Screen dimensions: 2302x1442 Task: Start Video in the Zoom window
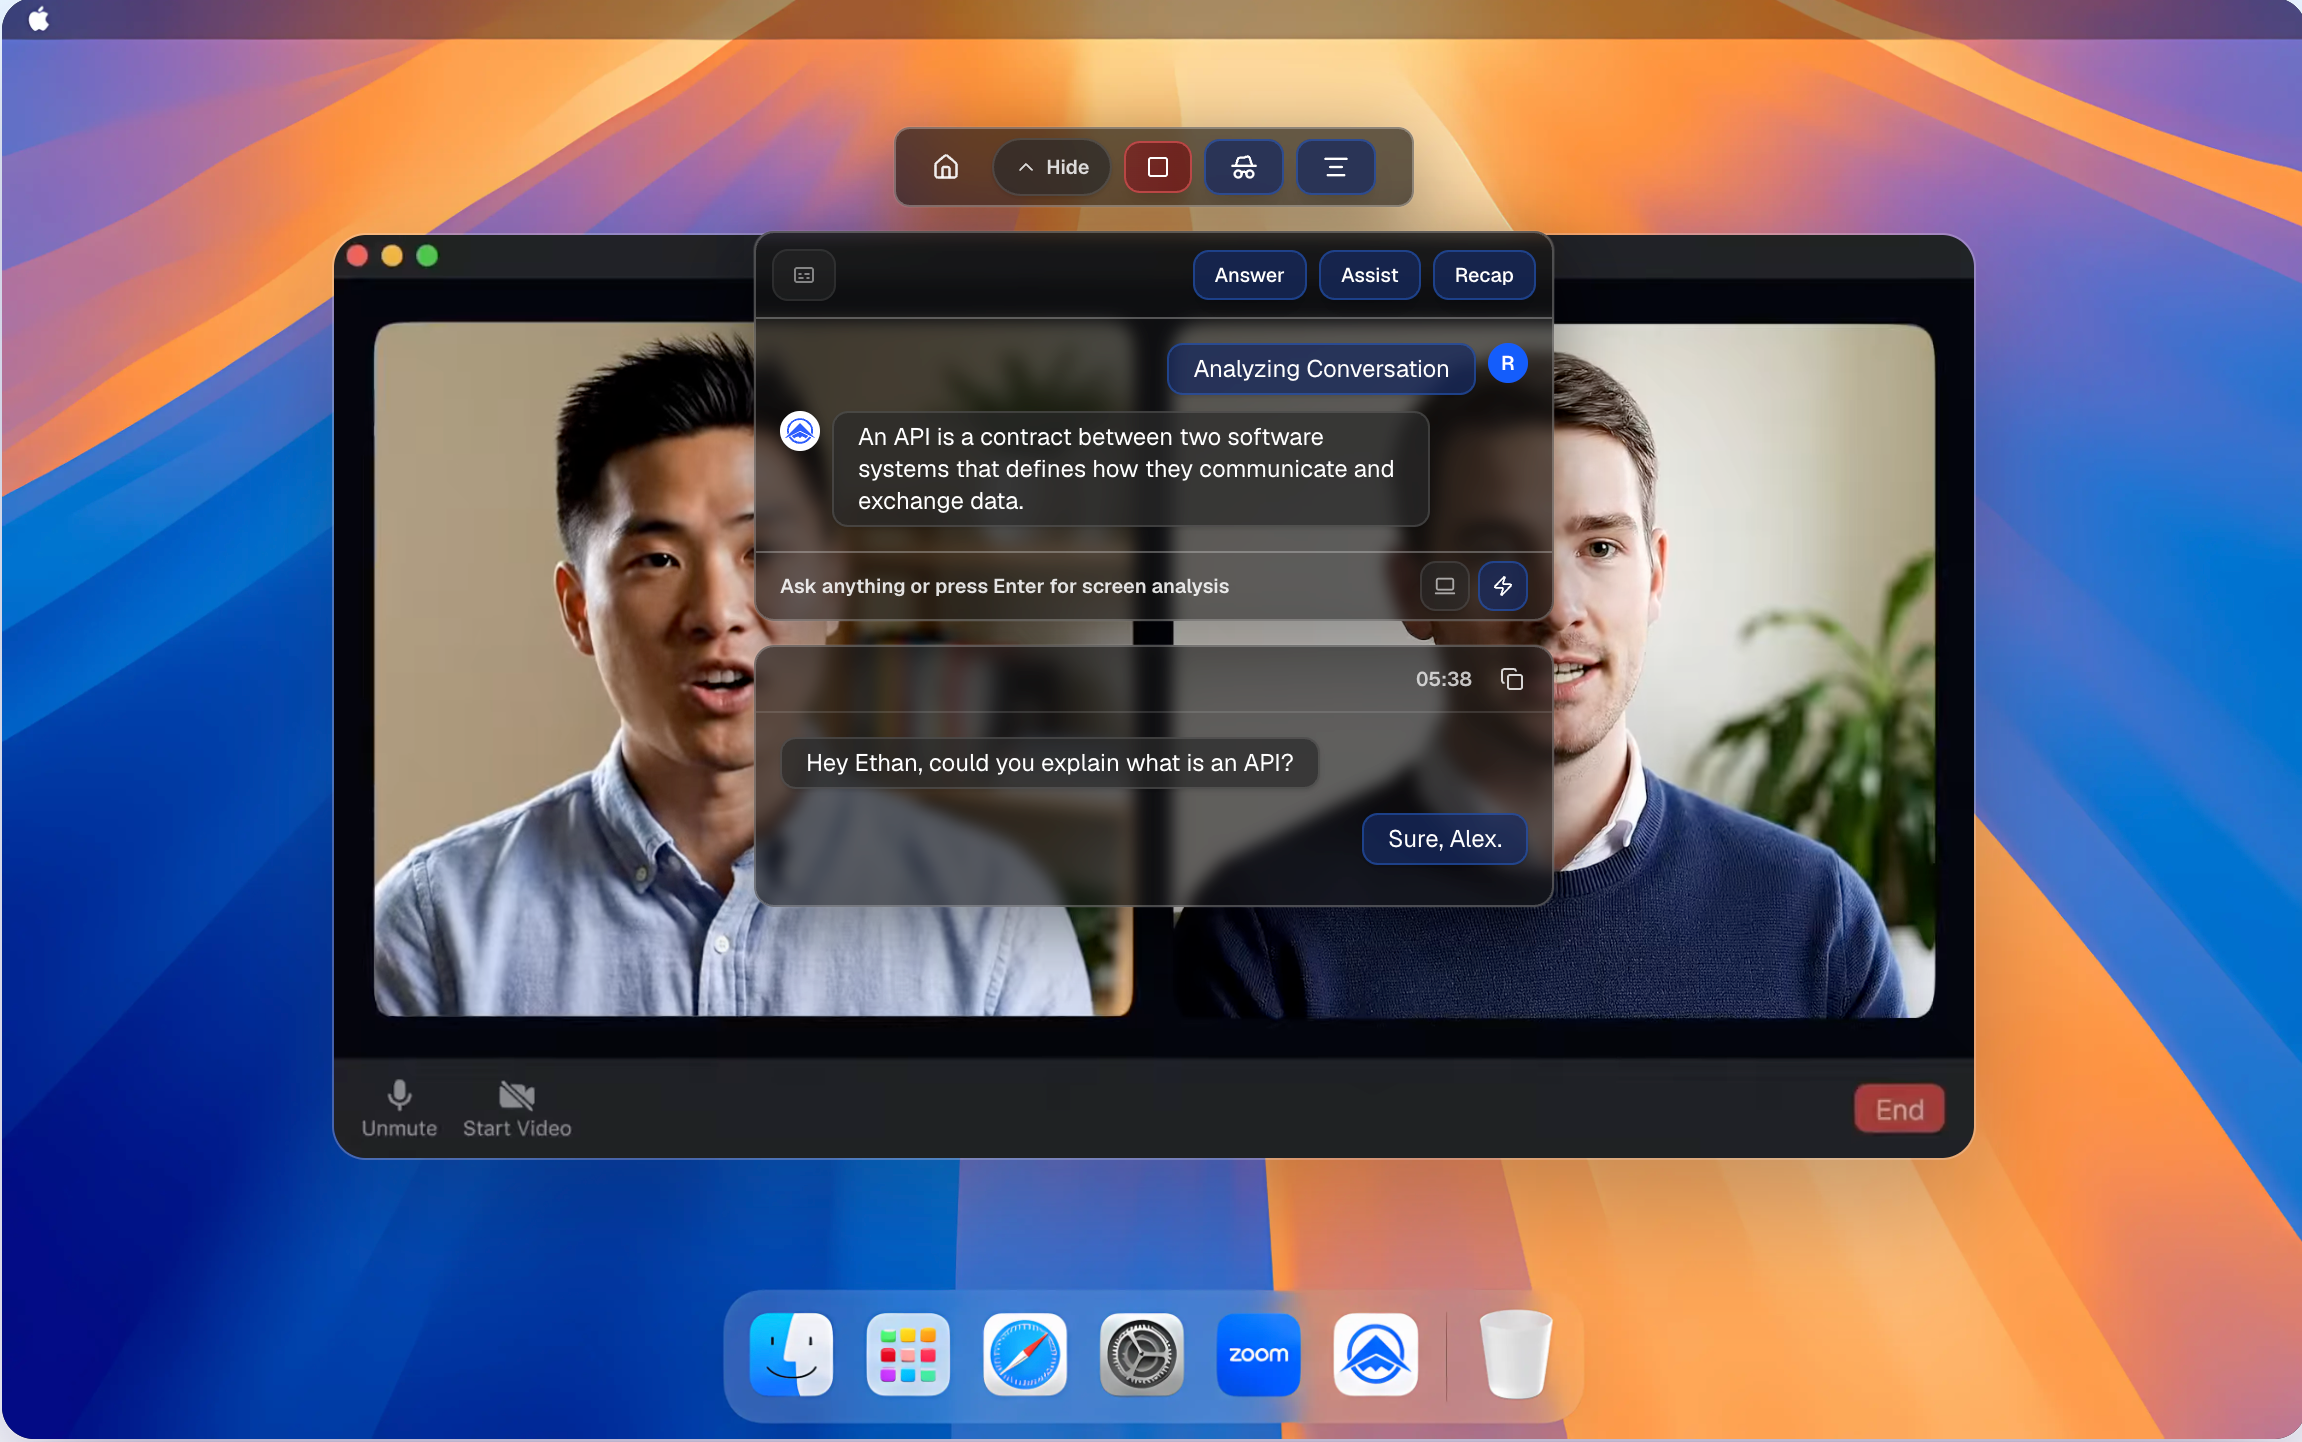[x=517, y=1109]
